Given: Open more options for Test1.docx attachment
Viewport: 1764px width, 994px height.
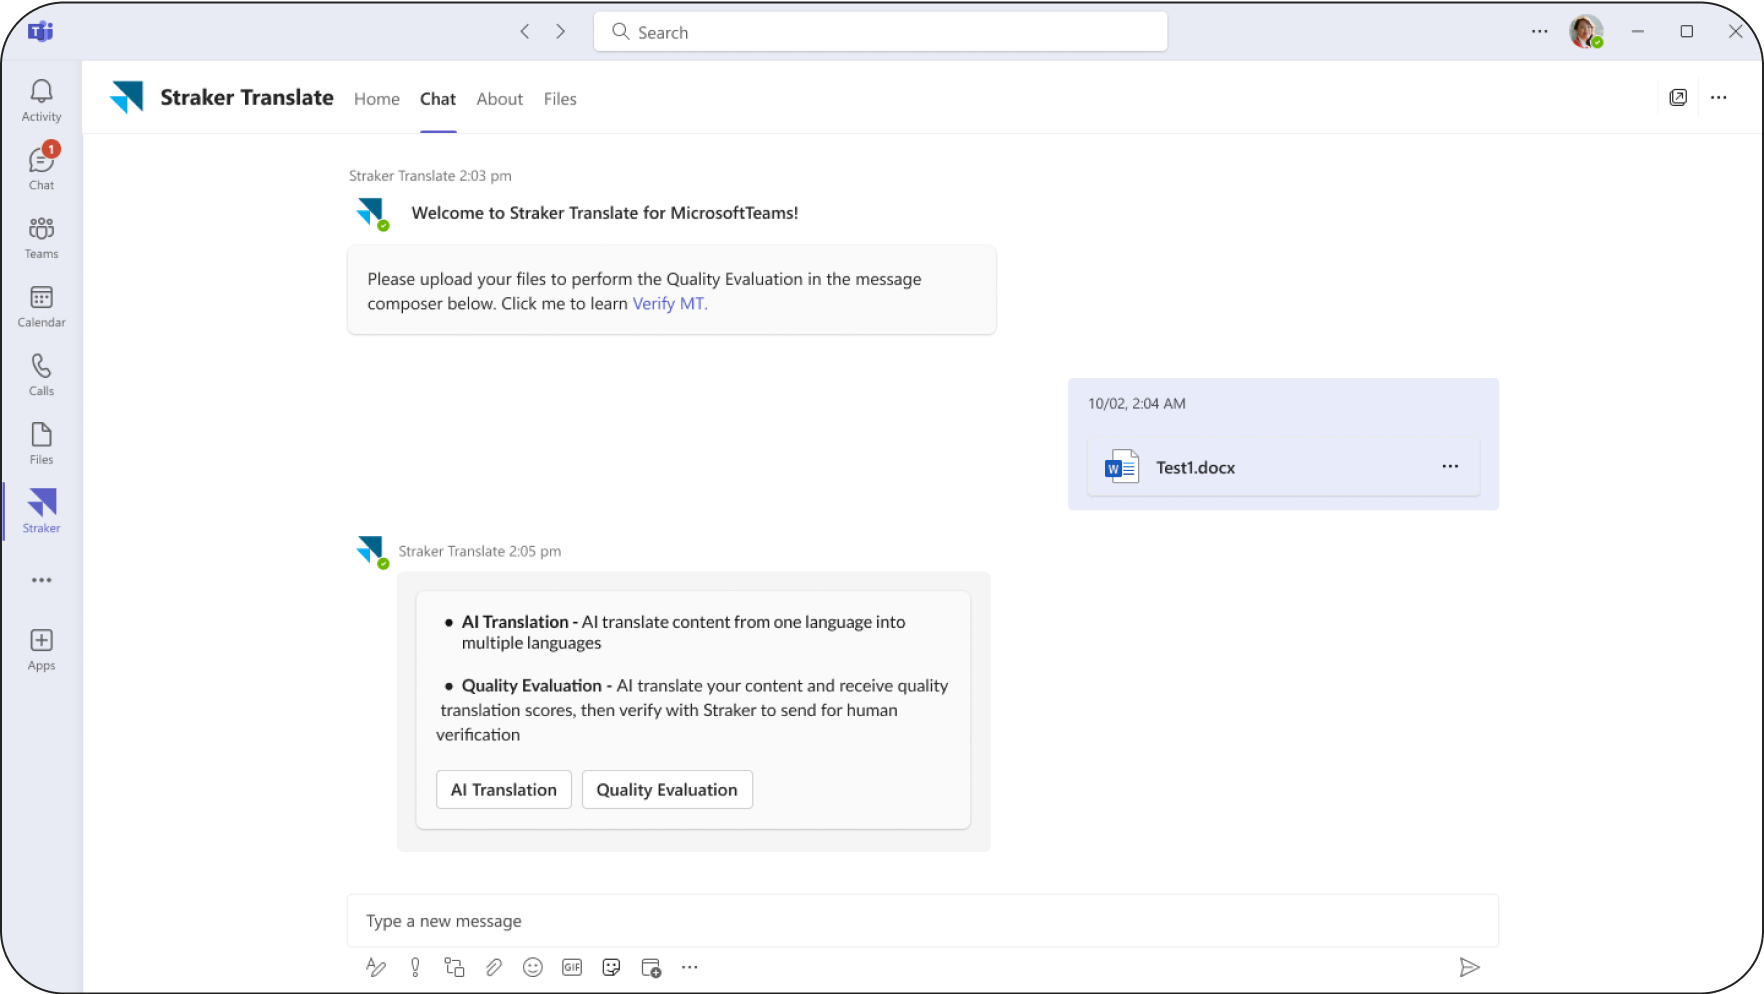Looking at the screenshot, I should pyautogui.click(x=1450, y=467).
